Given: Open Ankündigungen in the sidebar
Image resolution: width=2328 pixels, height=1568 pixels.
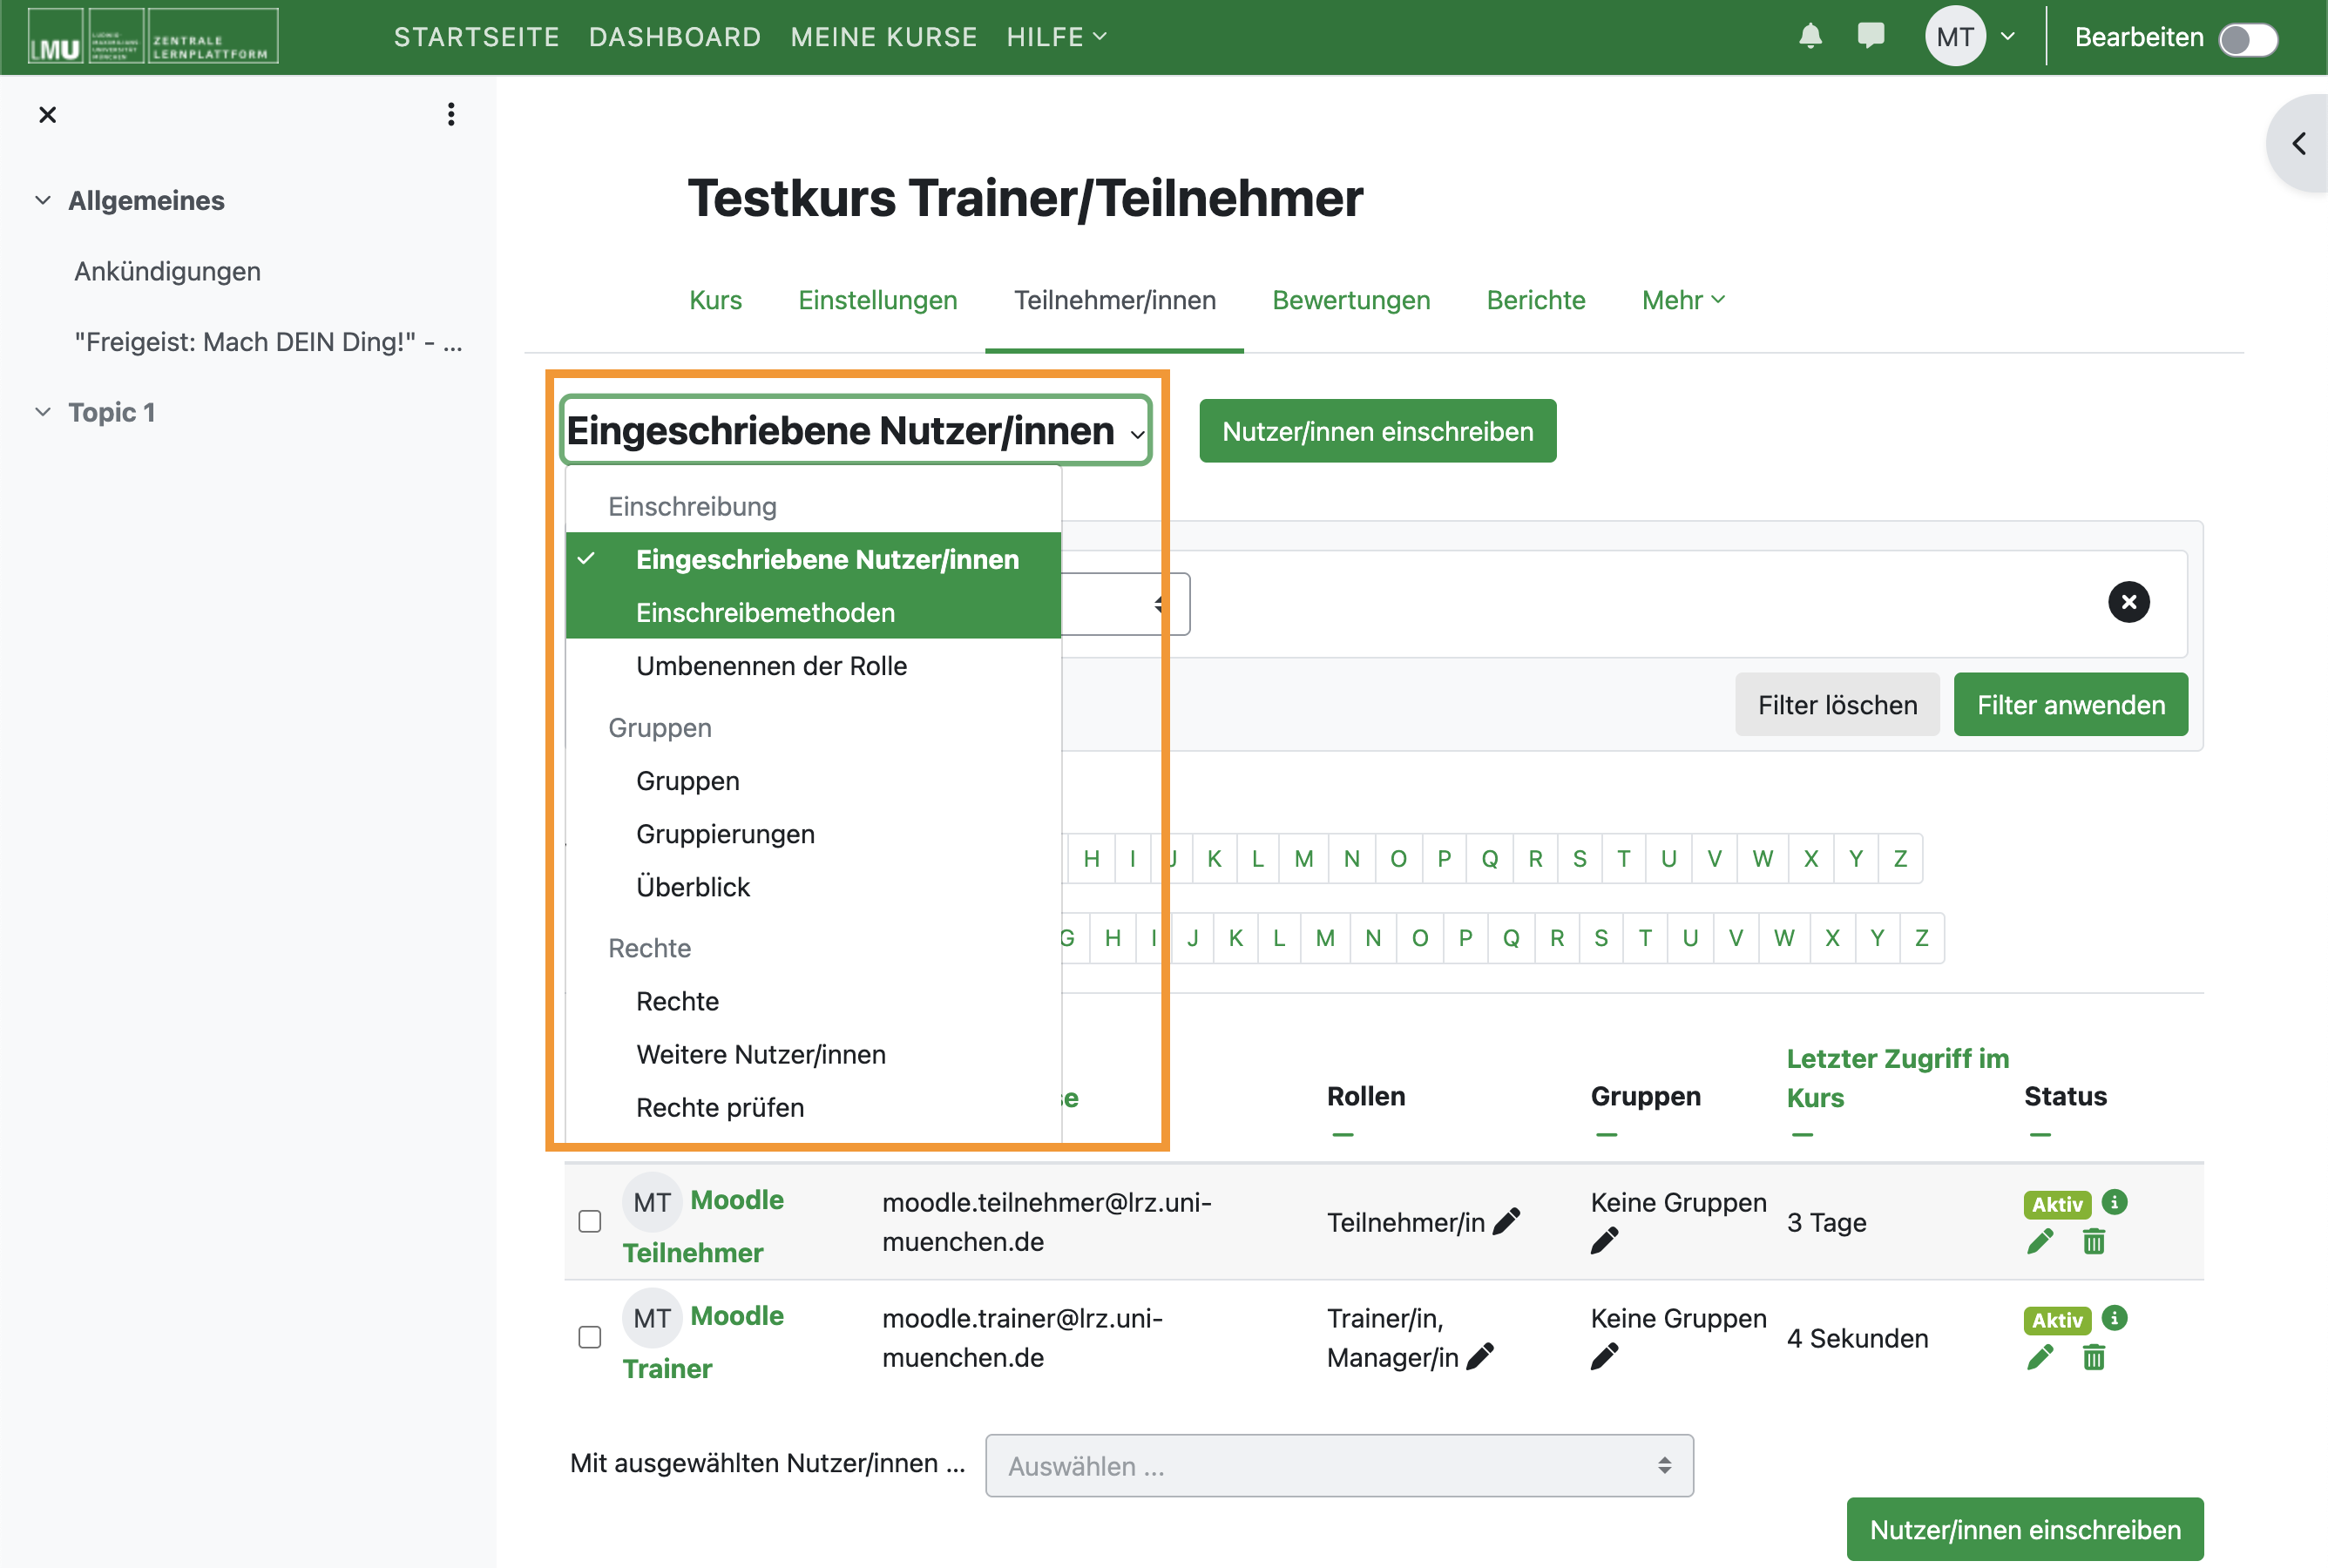Looking at the screenshot, I should (x=167, y=271).
